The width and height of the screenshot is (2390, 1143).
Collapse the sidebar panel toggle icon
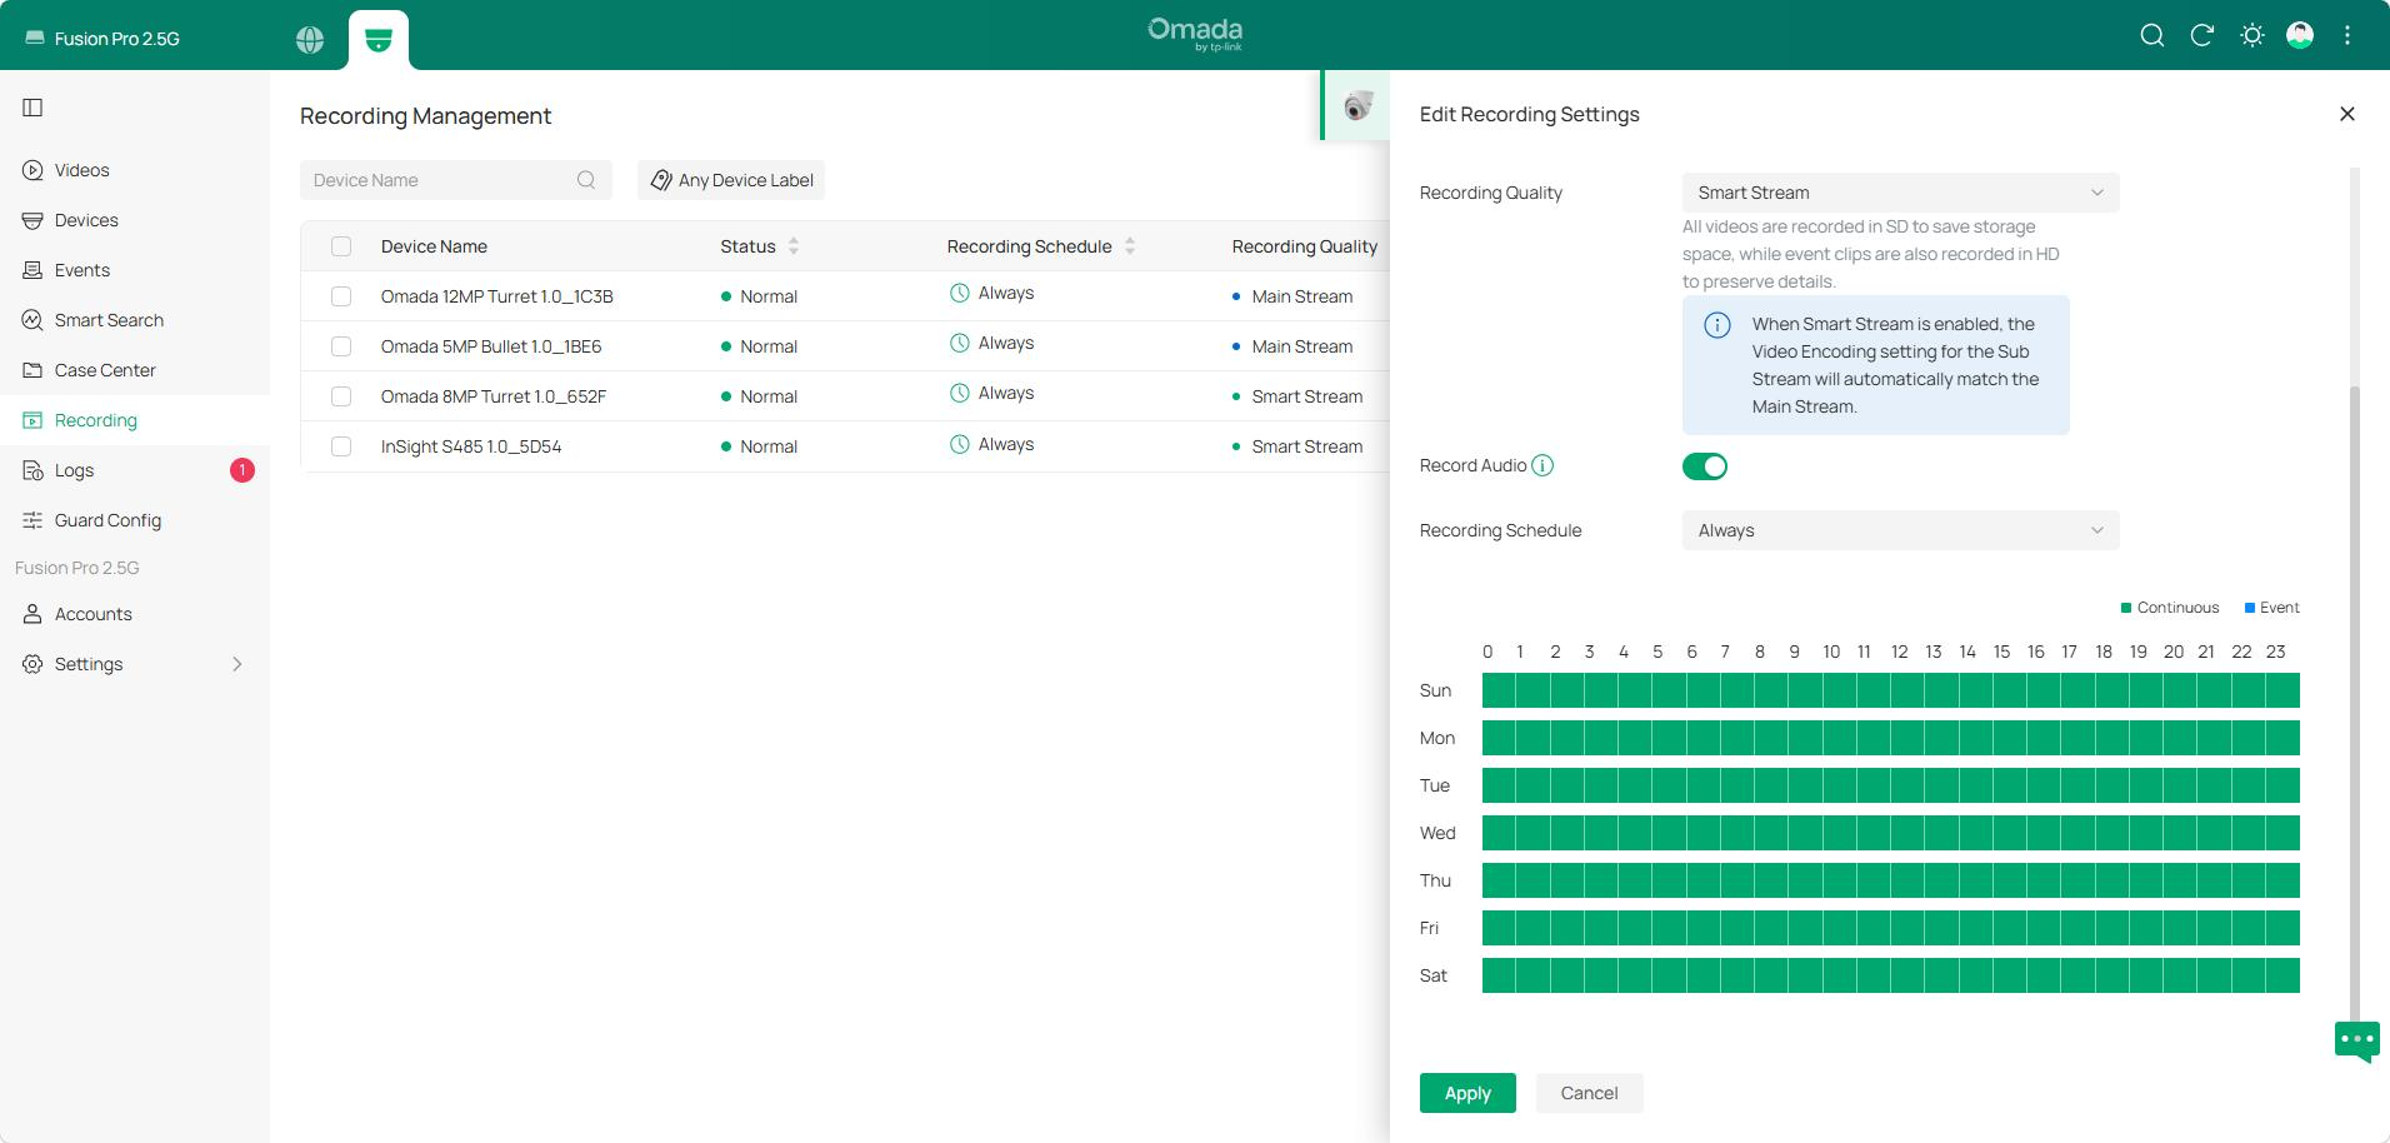click(33, 107)
